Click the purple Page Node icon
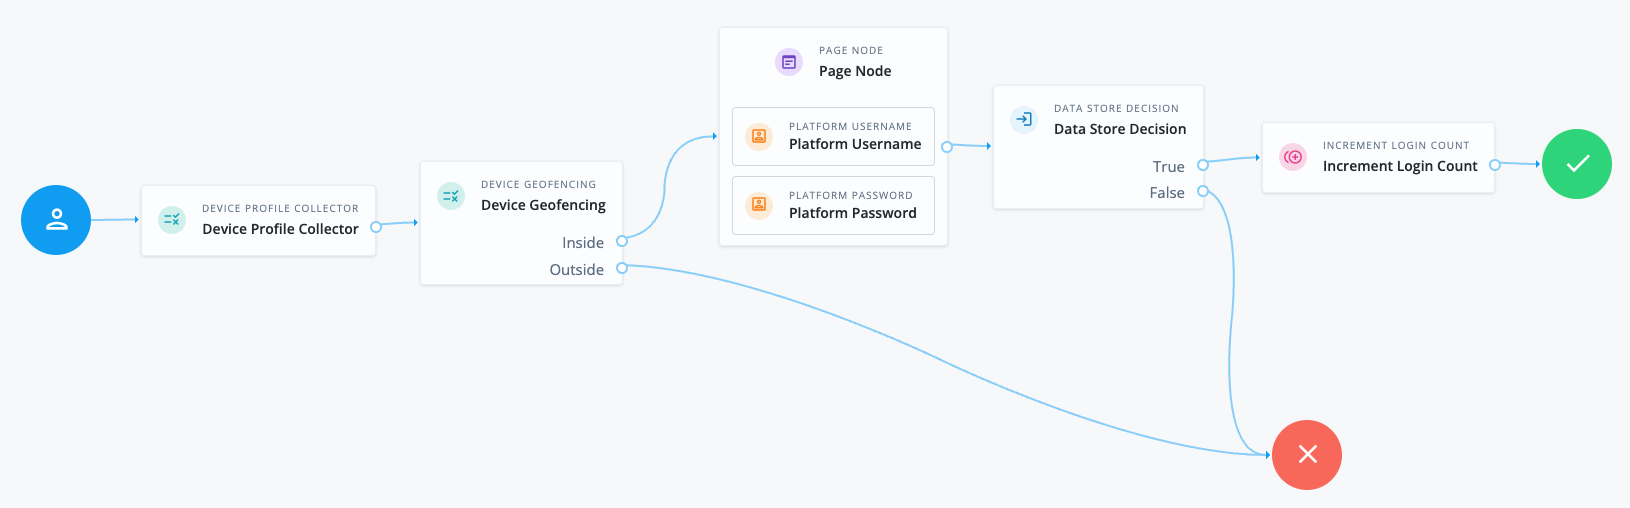 789,62
